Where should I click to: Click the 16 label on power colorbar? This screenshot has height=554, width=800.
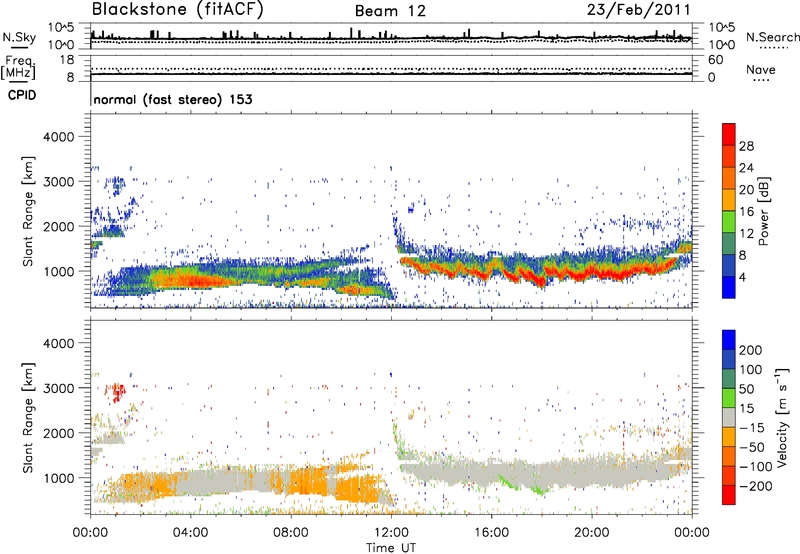coord(746,212)
